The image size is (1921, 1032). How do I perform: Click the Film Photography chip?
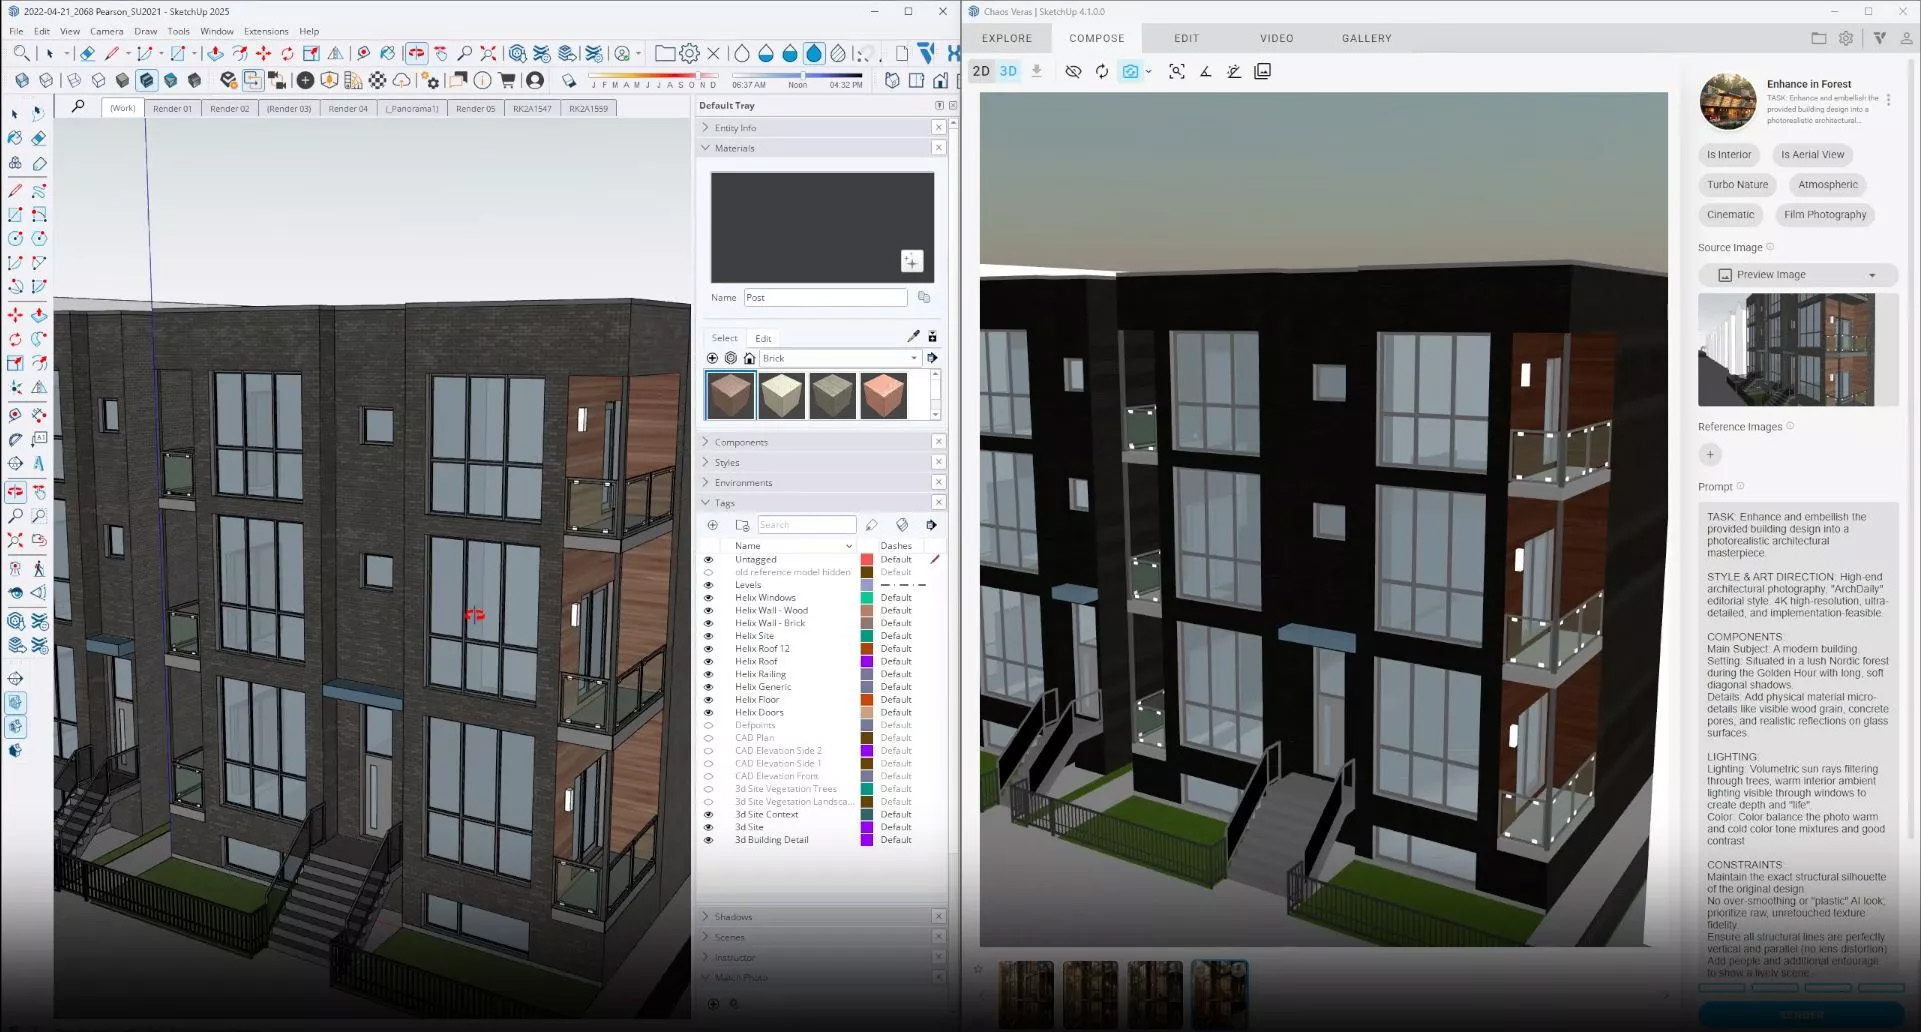click(1825, 215)
